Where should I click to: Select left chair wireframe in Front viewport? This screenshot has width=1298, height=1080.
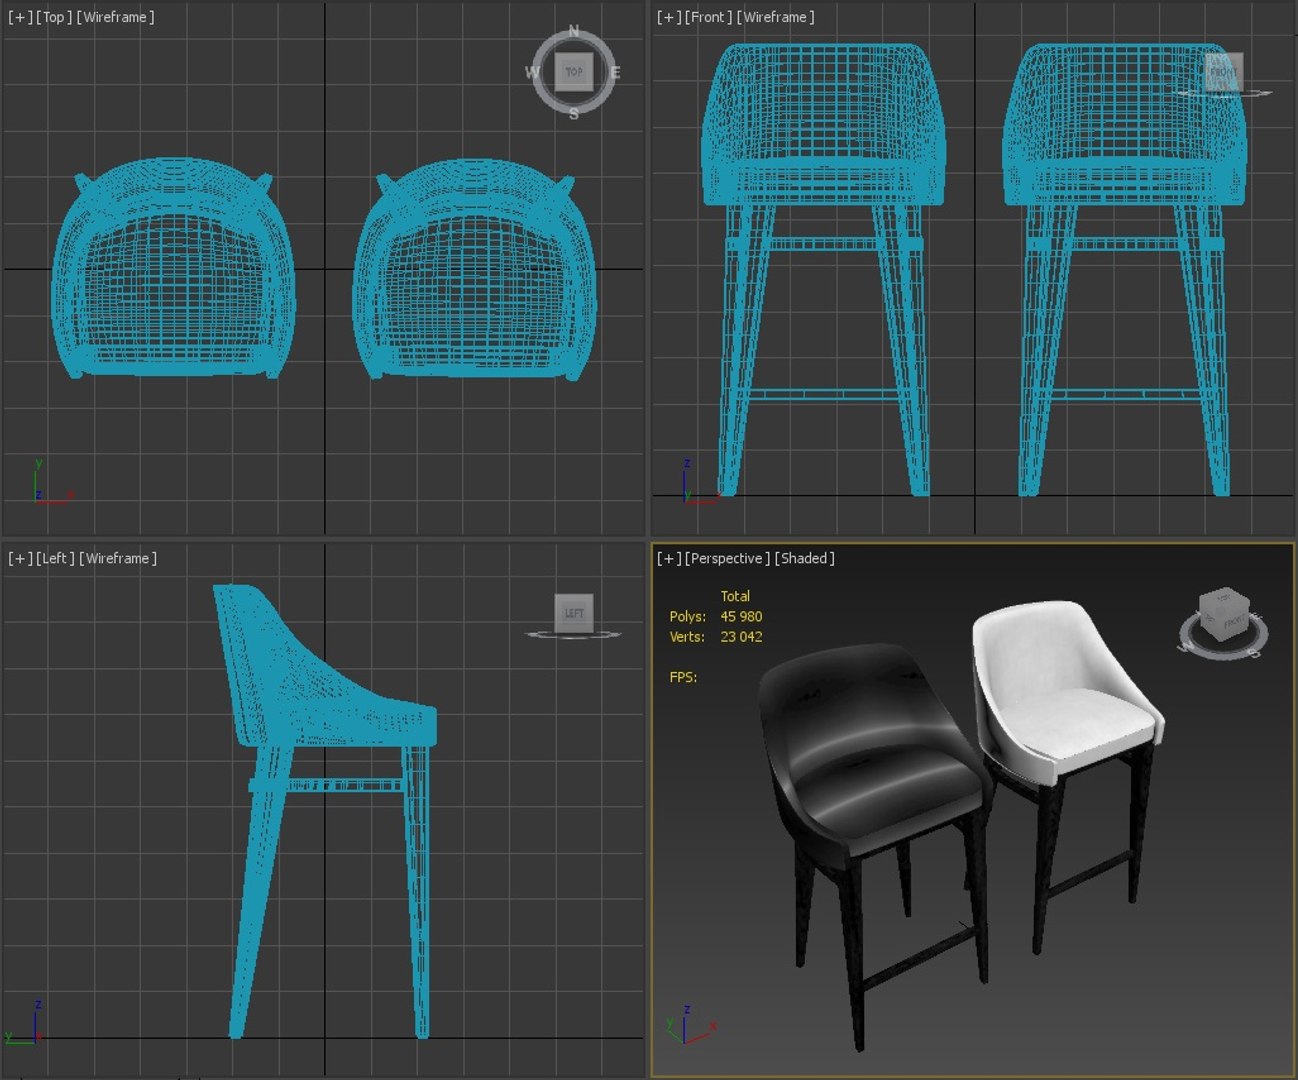point(823,268)
